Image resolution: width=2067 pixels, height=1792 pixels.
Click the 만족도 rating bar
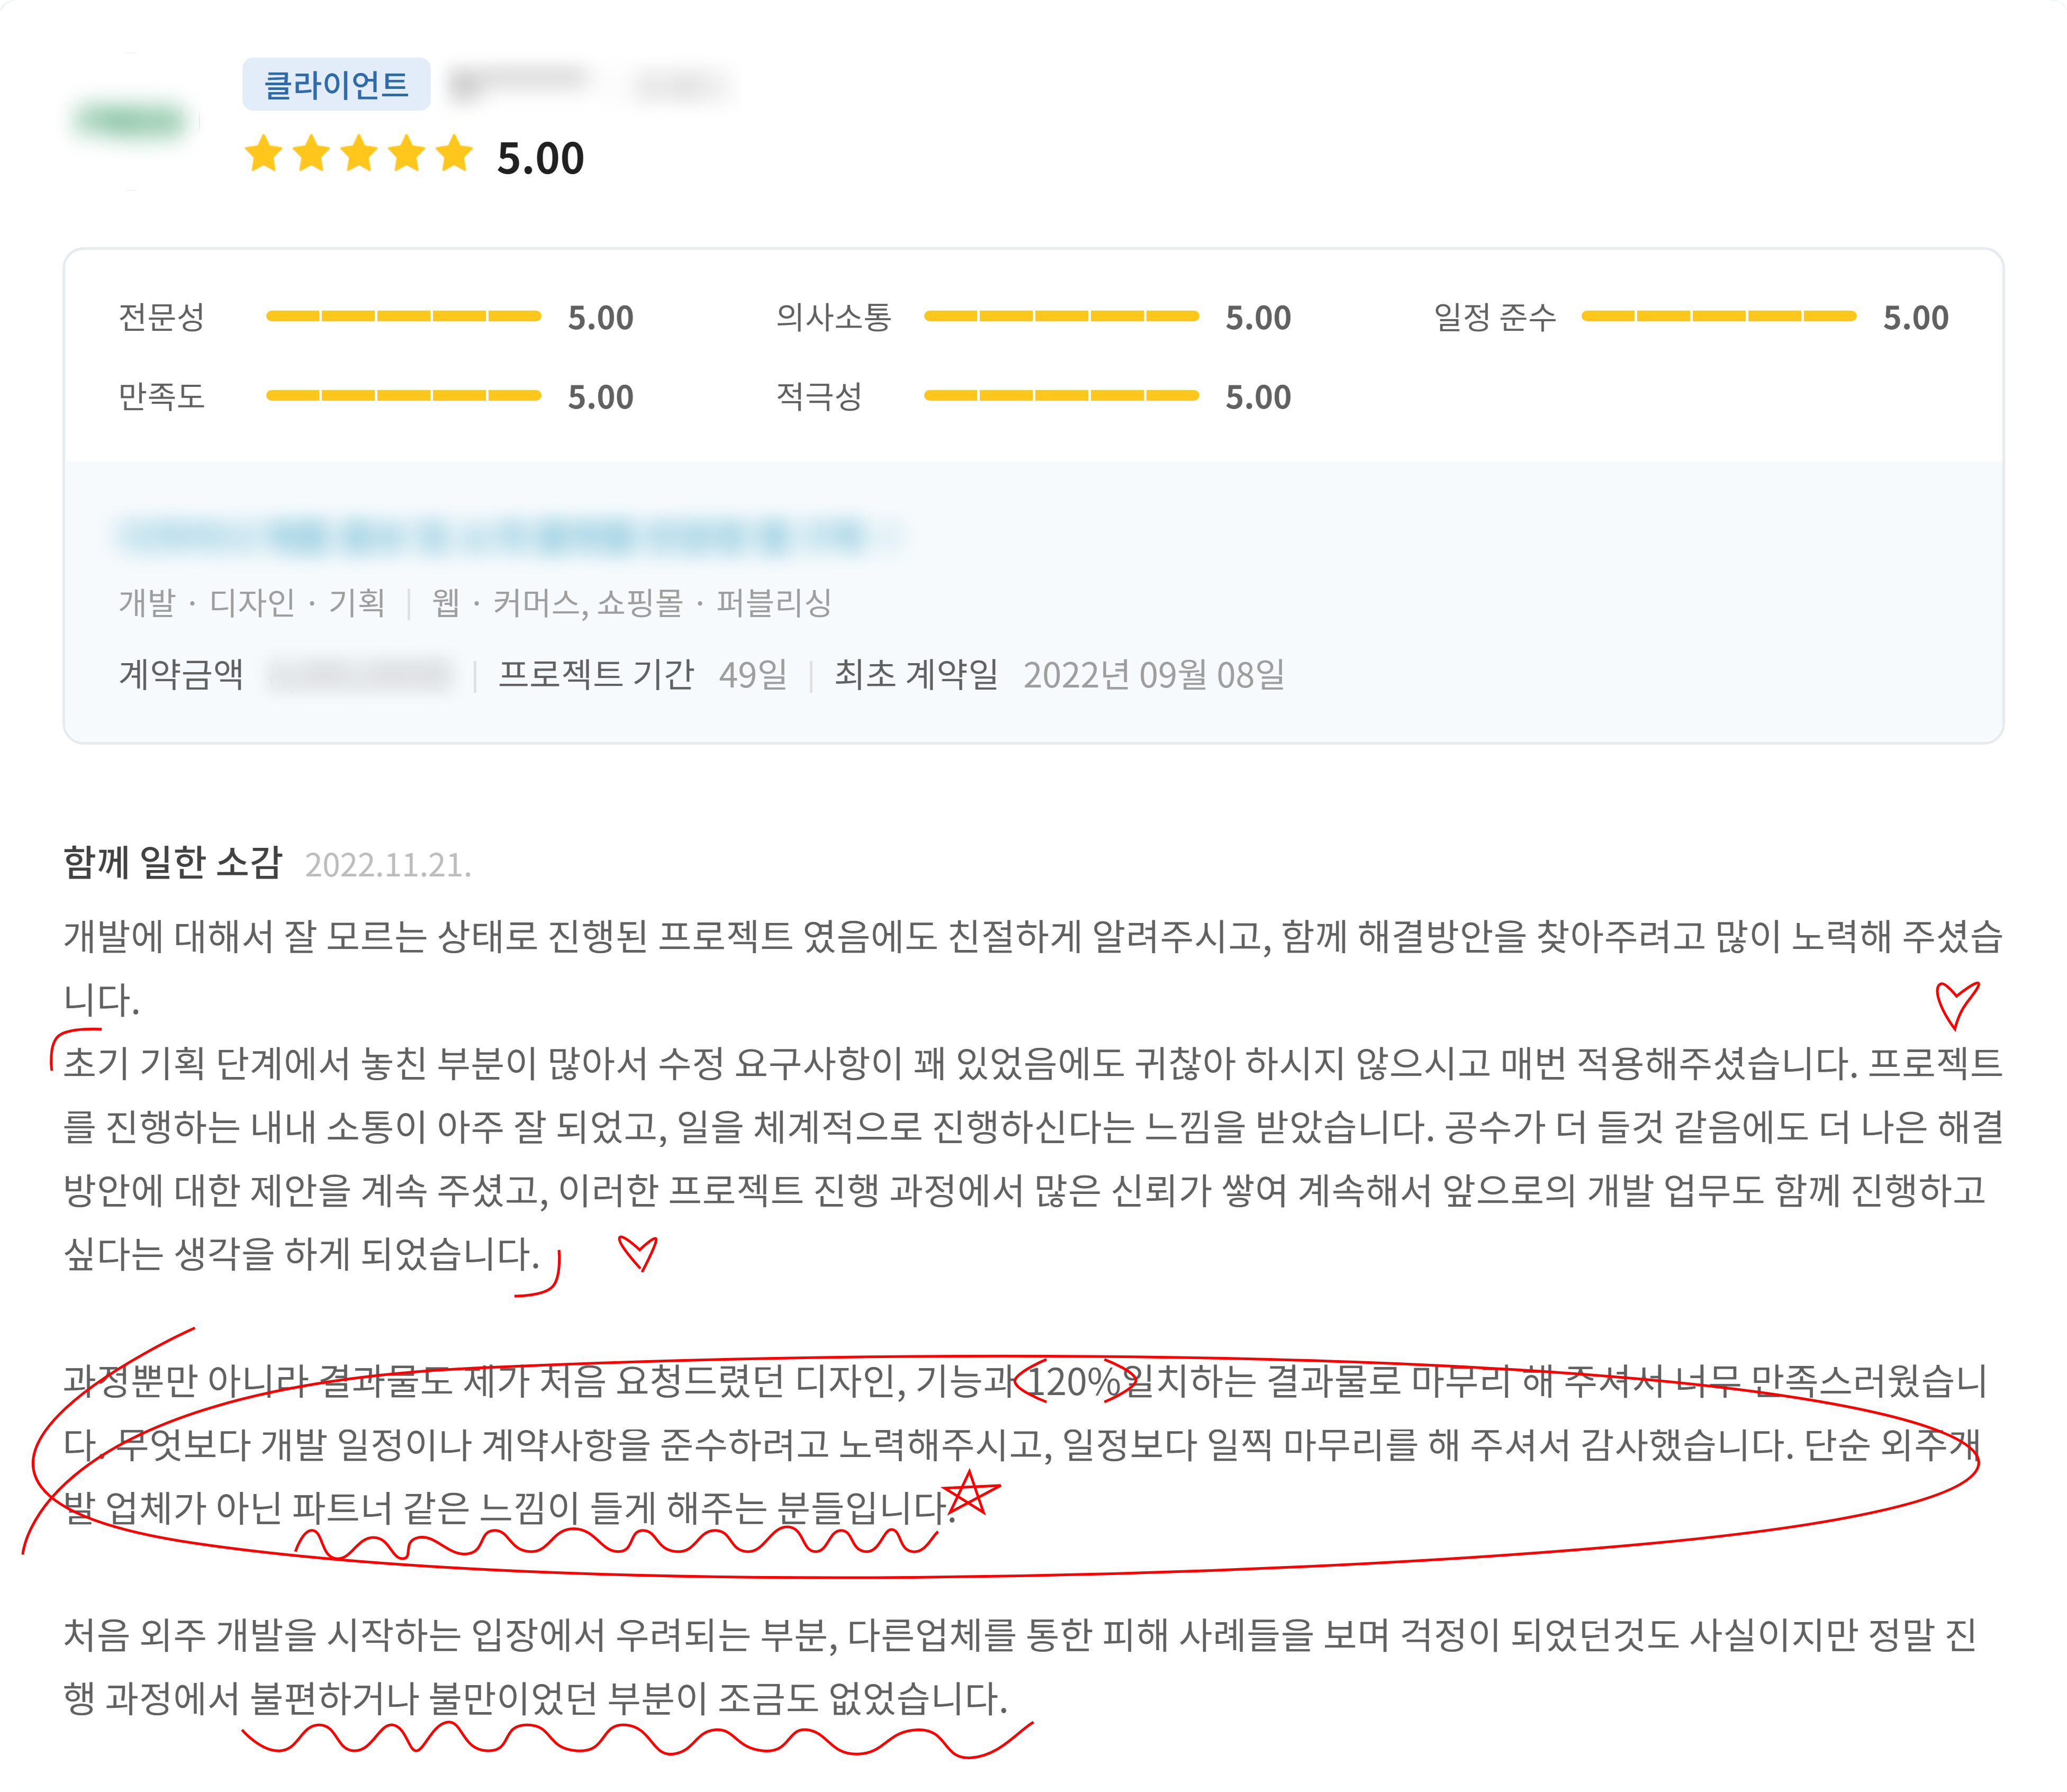(403, 395)
